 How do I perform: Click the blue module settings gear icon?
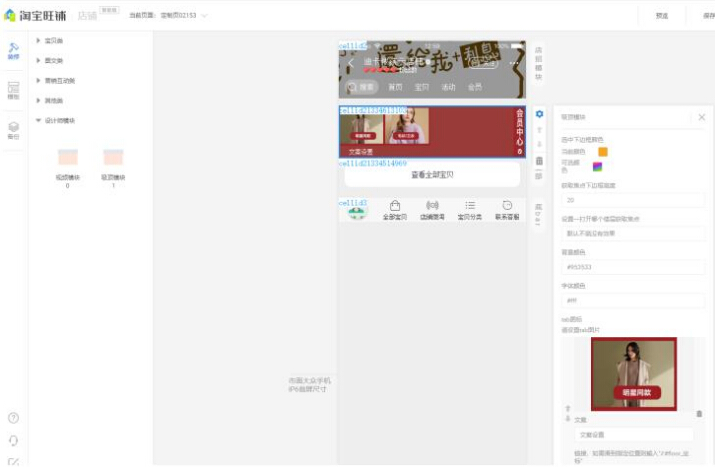(540, 114)
